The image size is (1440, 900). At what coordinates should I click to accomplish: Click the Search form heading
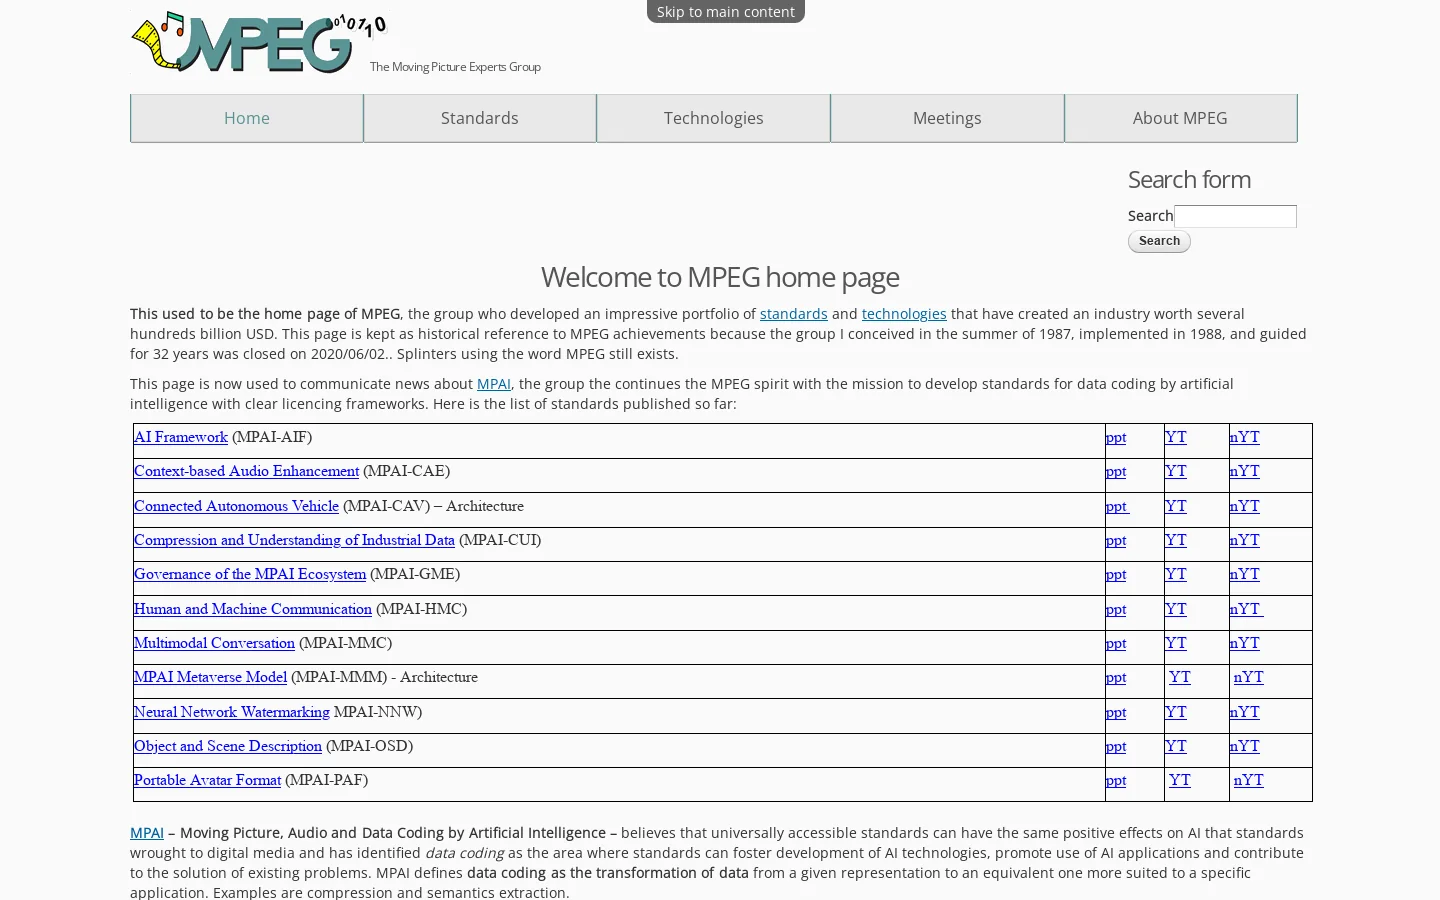(1189, 179)
